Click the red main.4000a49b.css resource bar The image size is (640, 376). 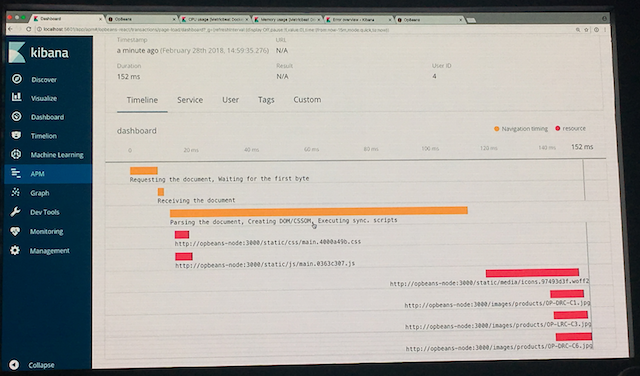point(182,234)
